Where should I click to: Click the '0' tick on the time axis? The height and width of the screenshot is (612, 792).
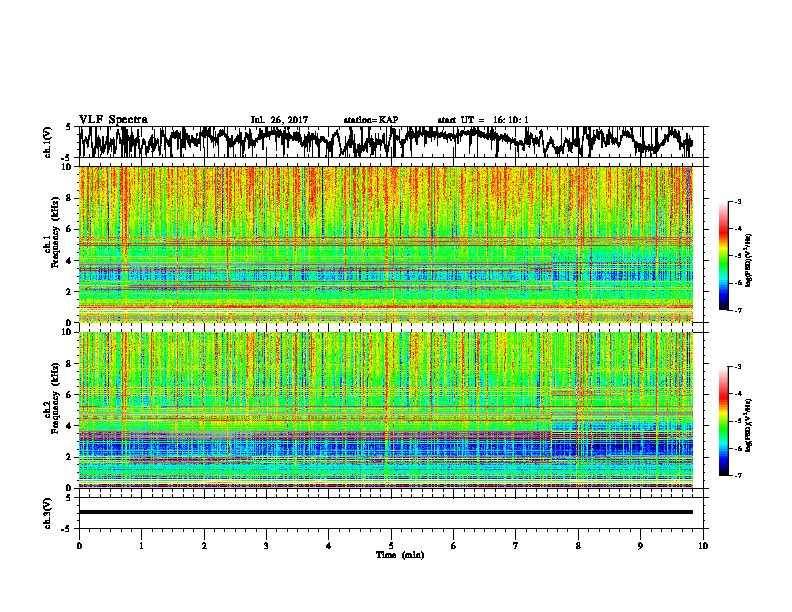[x=79, y=546]
